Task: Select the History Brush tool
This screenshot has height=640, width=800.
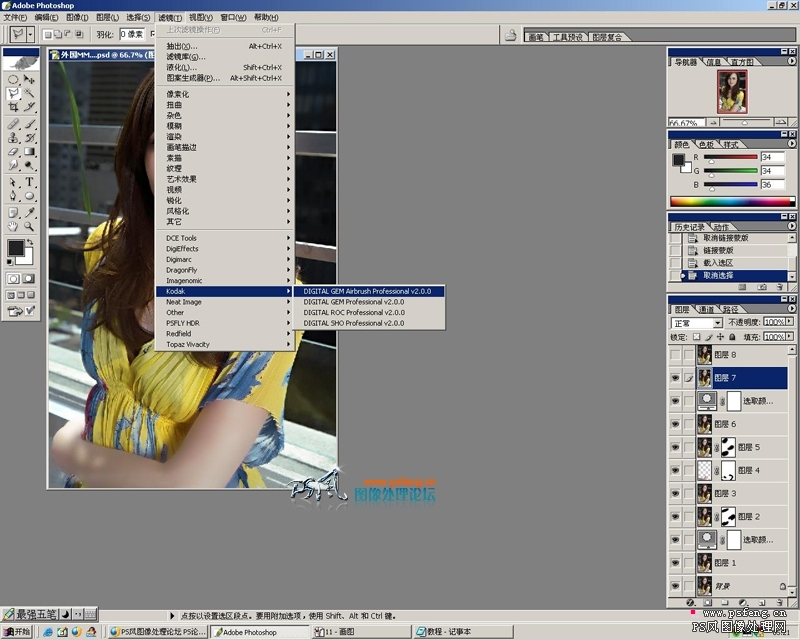Action: 29,138
